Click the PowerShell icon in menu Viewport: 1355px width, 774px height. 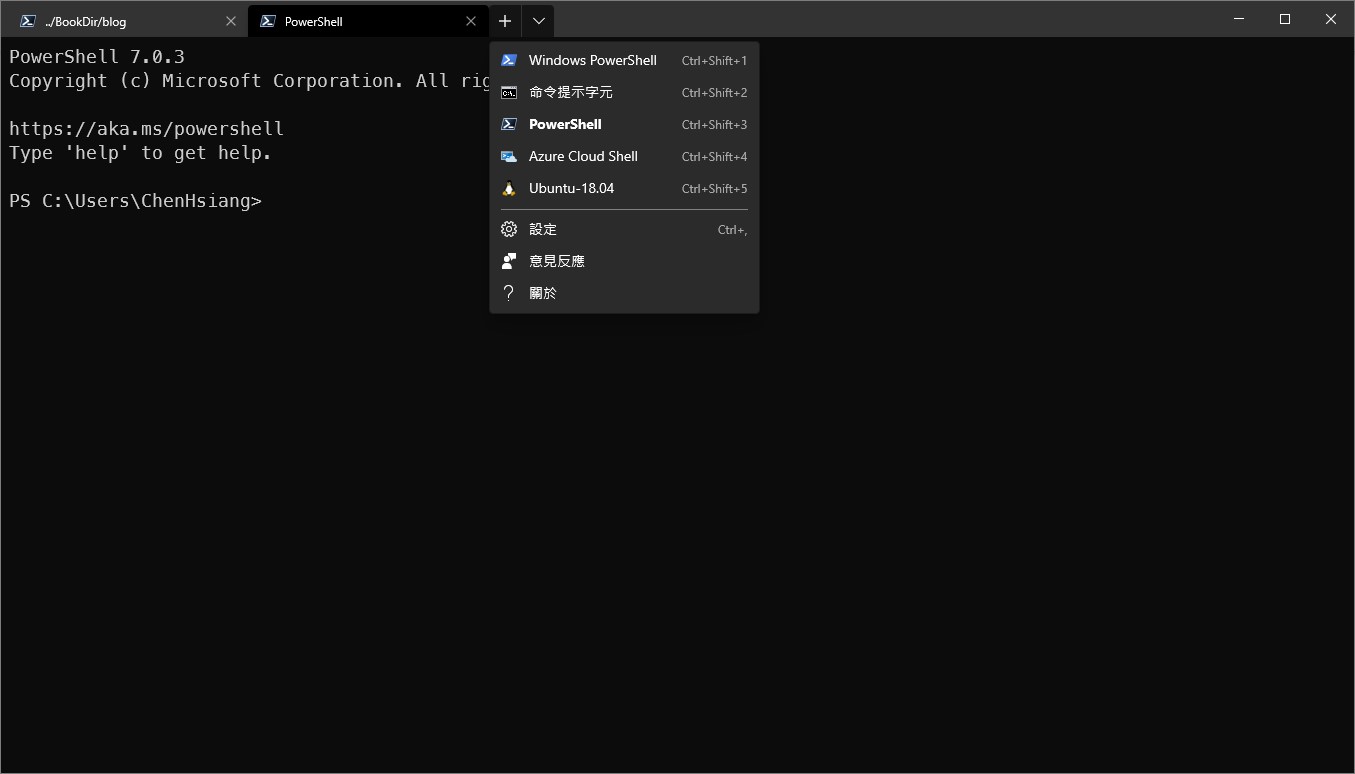509,125
